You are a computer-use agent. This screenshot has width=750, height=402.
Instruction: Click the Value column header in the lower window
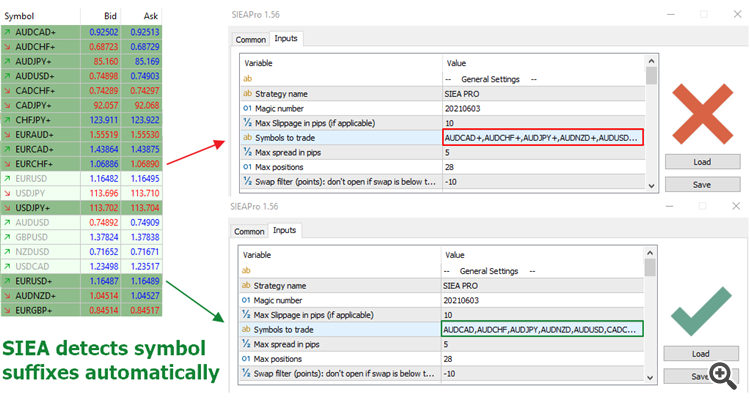[454, 255]
